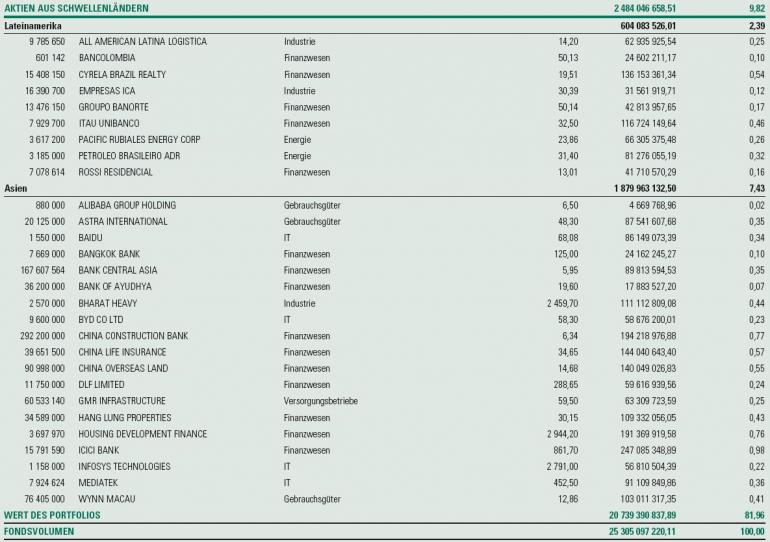This screenshot has width=770, height=542.
Task: Click the Lateinamerika section label
Action: [x=33, y=26]
